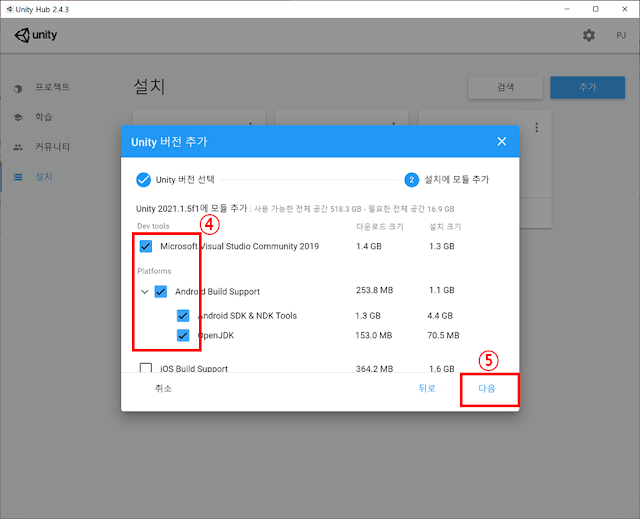Click the 설치 page heading
This screenshot has width=640, height=519.
pos(149,86)
